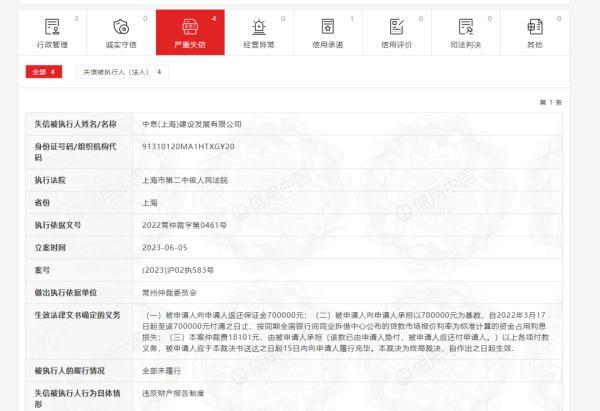Filter by 失信被执行人（法人）
This screenshot has height=411, width=600.
(x=122, y=72)
